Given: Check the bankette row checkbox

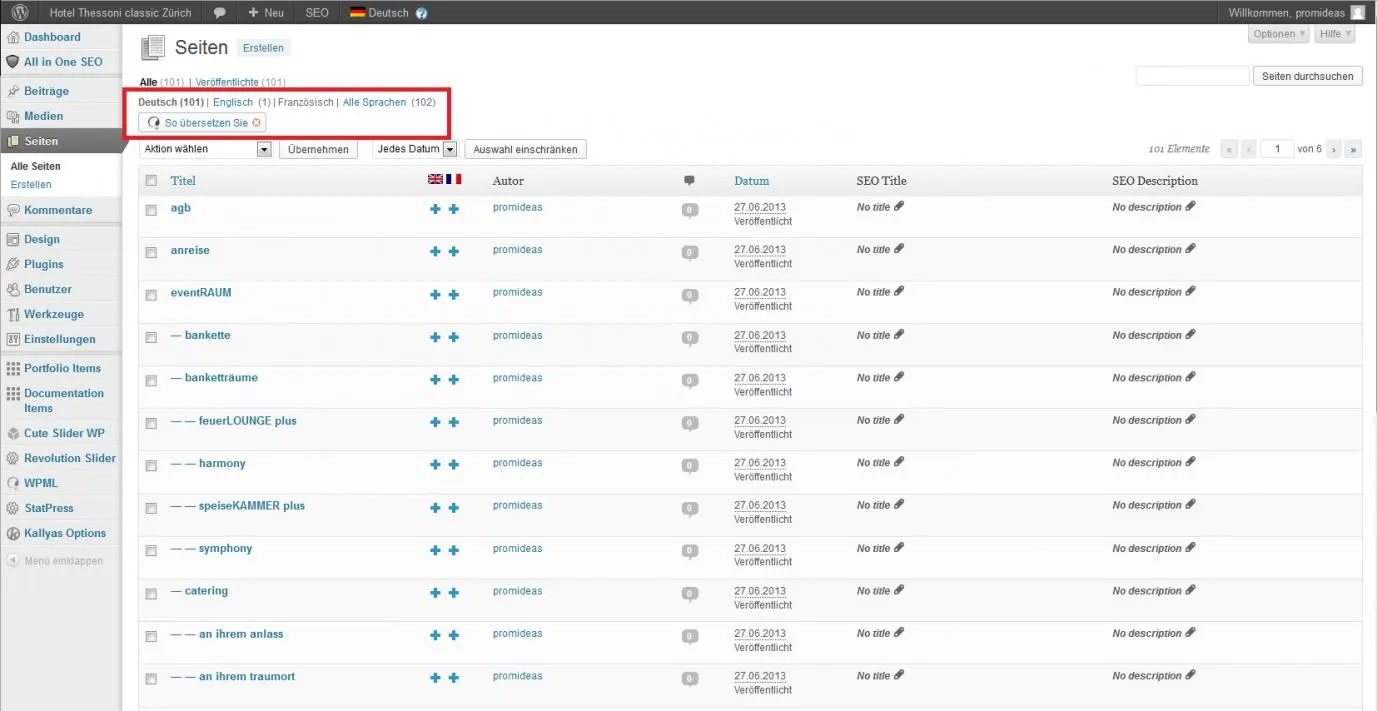Looking at the screenshot, I should coord(151,338).
